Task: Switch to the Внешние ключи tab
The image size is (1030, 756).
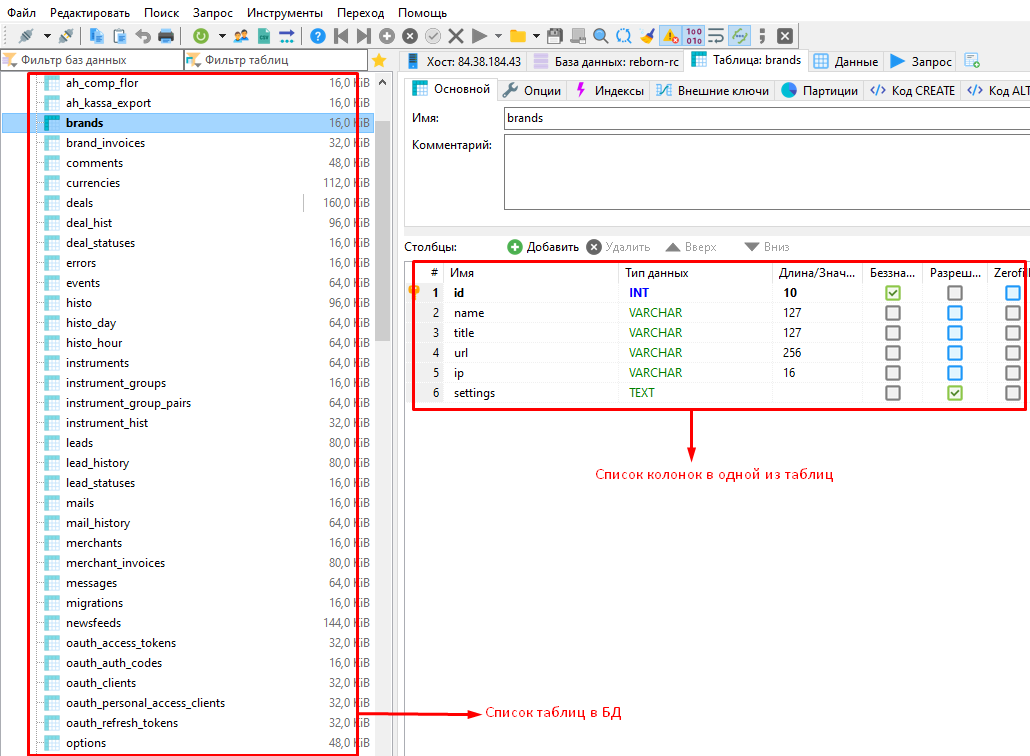Action: [x=713, y=91]
